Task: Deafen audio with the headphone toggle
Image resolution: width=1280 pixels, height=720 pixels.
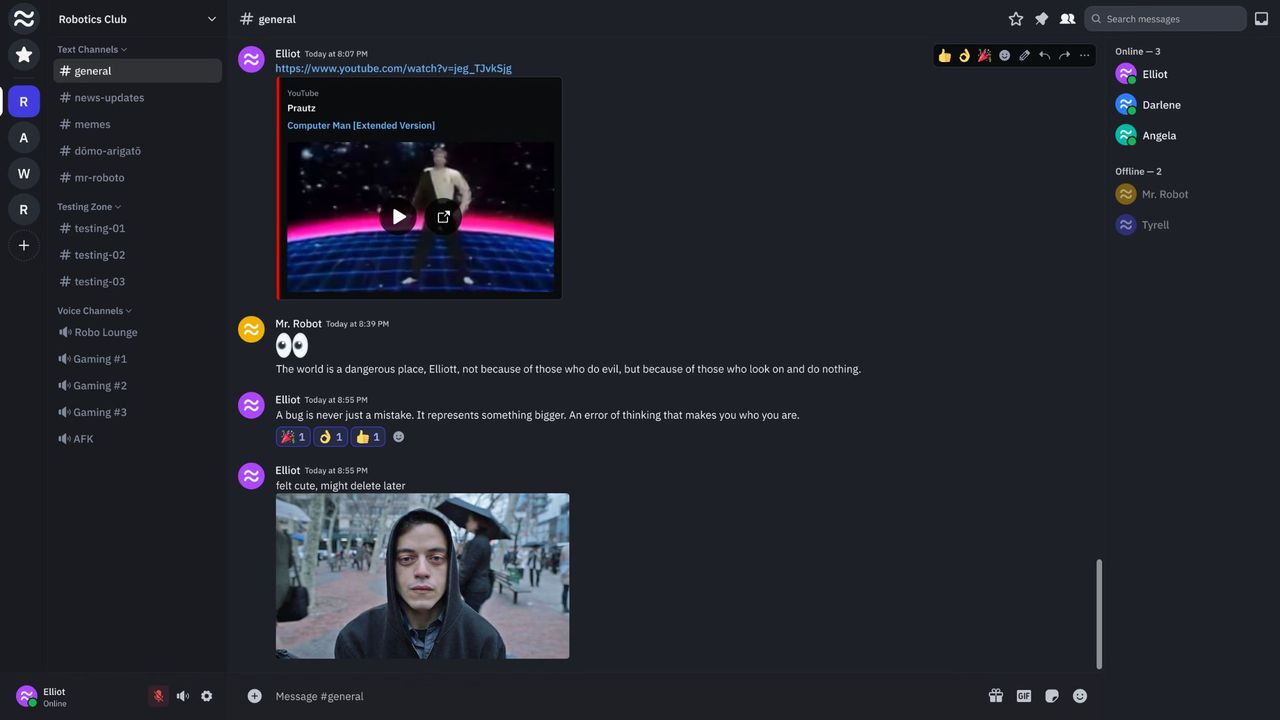Action: point(182,695)
